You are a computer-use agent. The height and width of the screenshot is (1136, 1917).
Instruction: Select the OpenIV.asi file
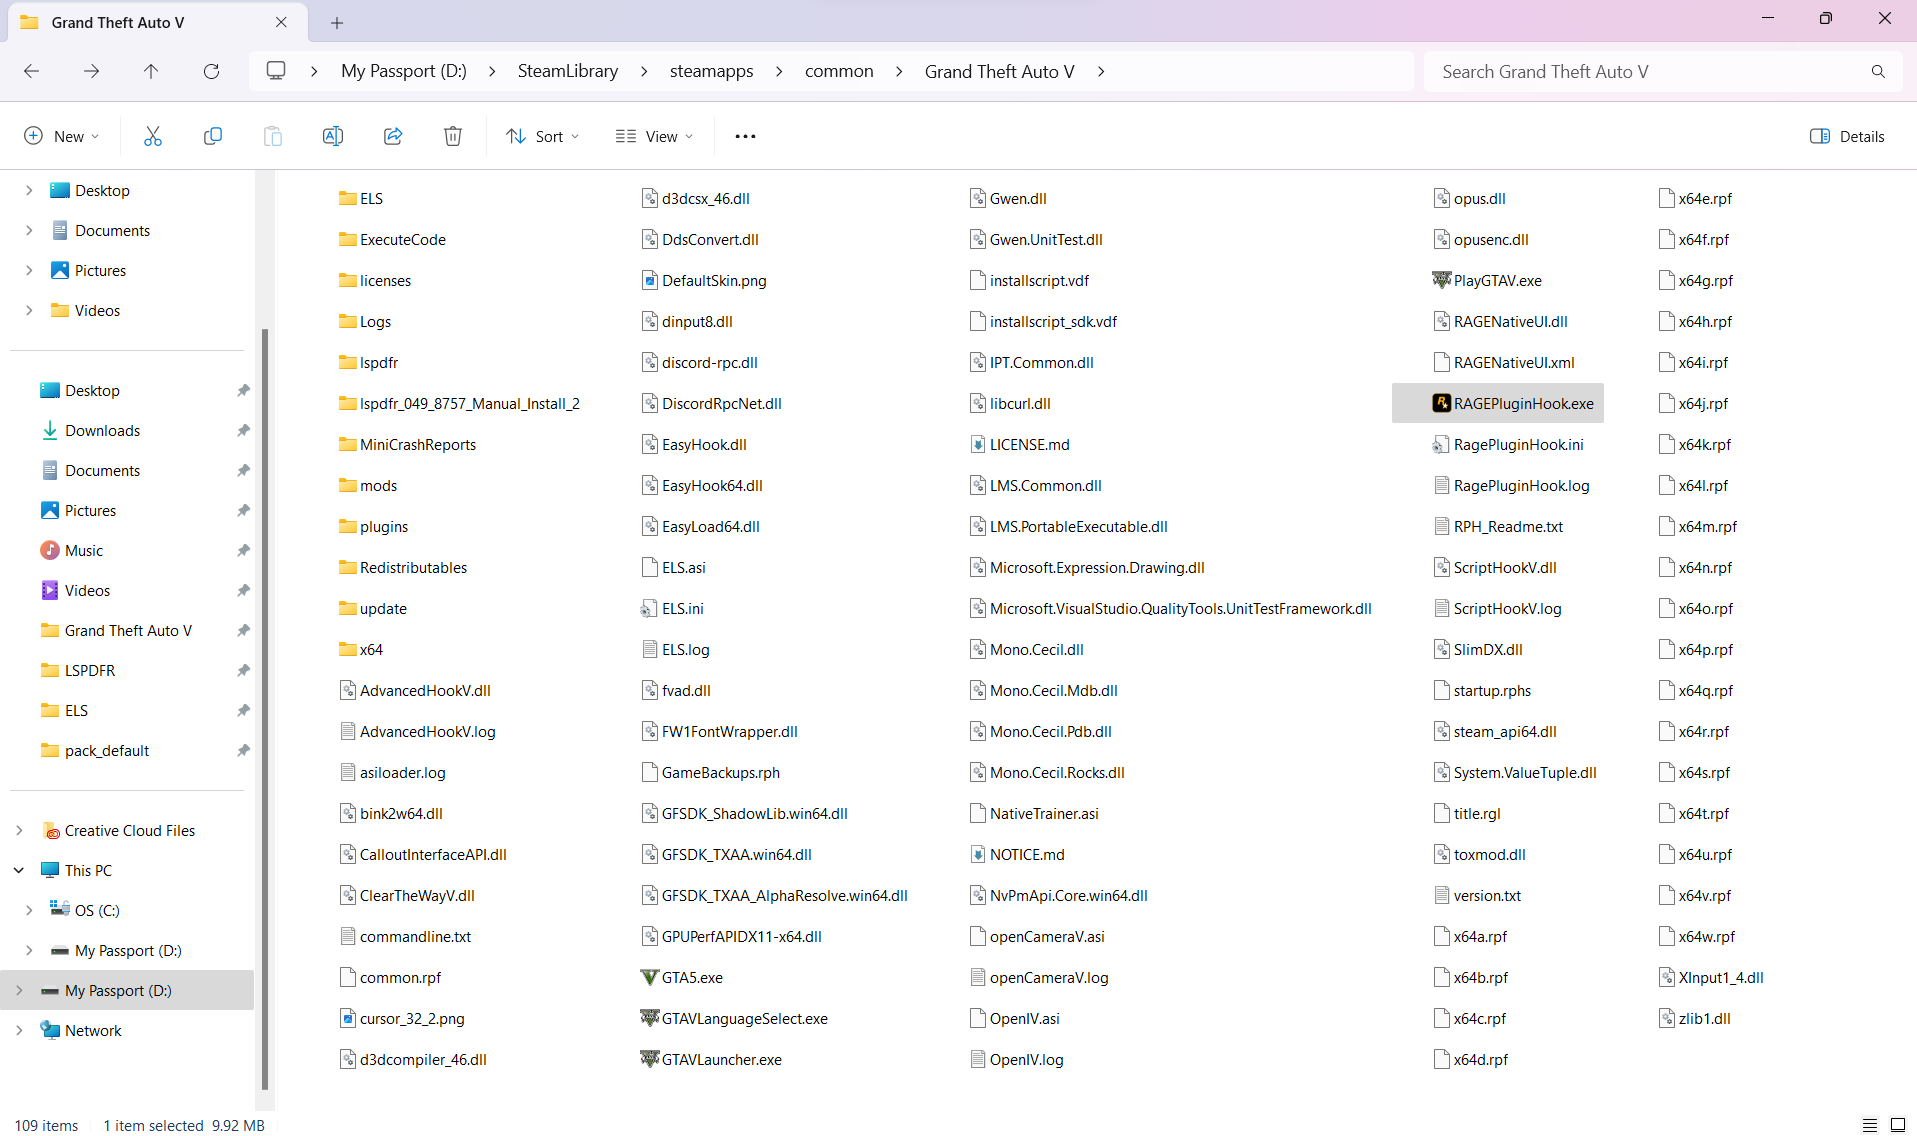pyautogui.click(x=1014, y=1018)
